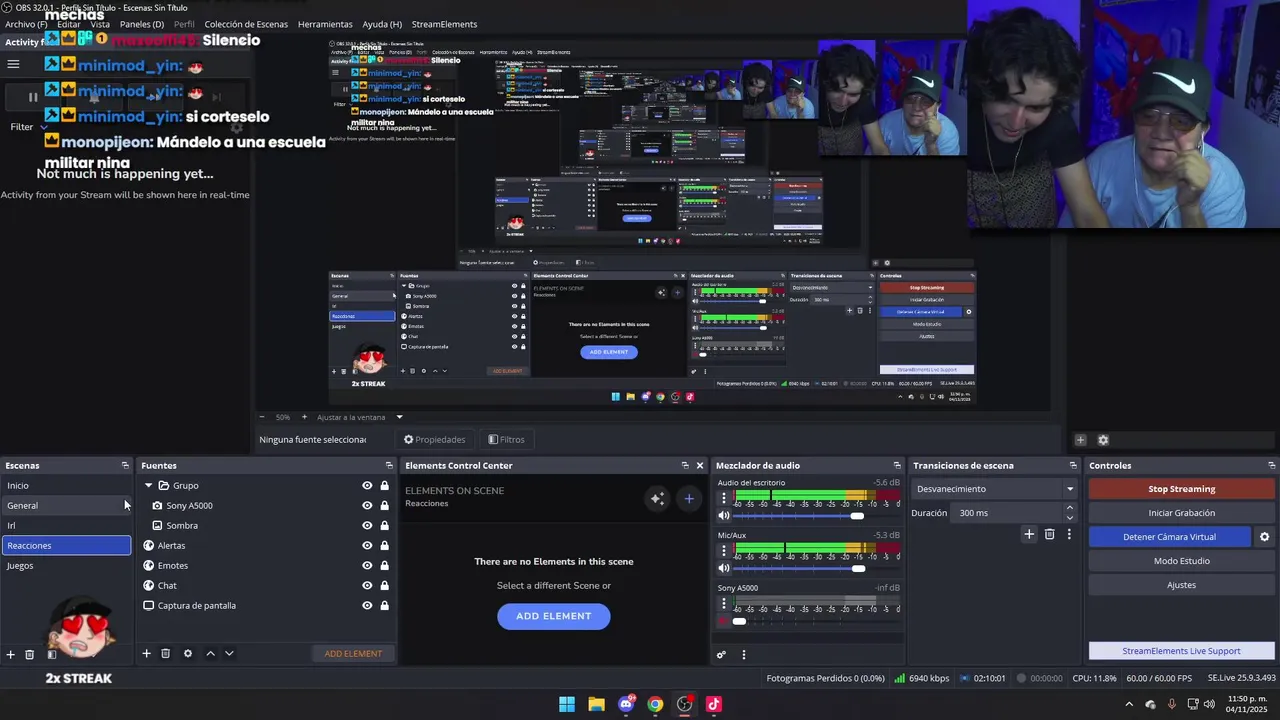Viewport: 1280px width, 720px height.
Task: Open TikTok app from taskbar
Action: 713,704
